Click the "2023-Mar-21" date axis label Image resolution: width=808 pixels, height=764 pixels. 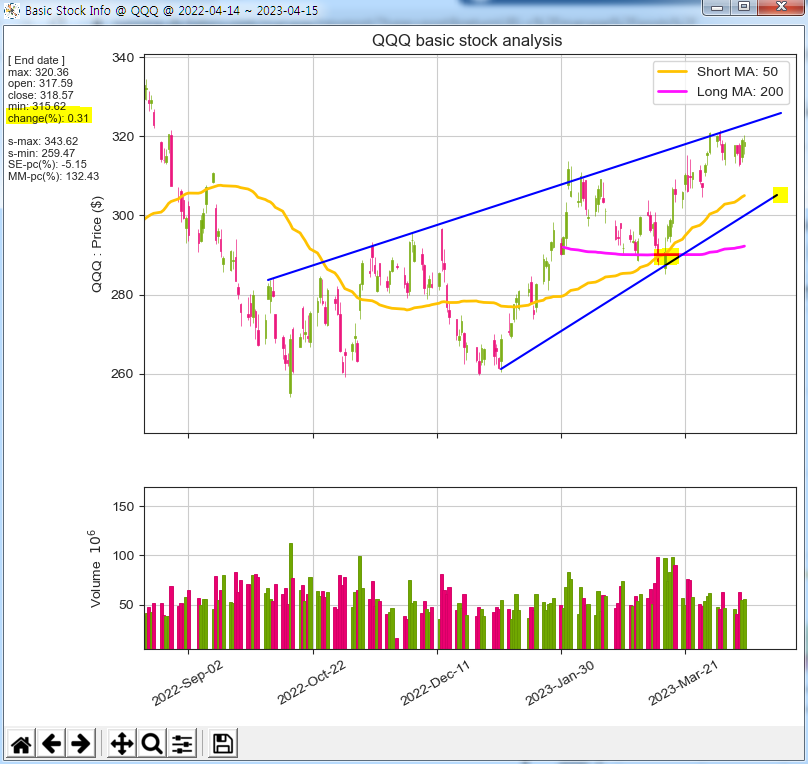683,683
